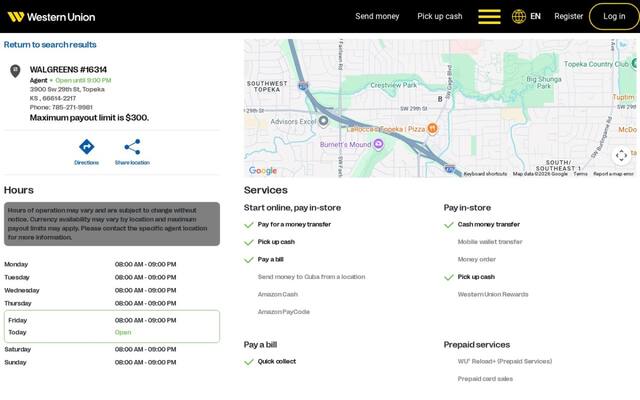Click the Wednesday hours row
640x400 pixels.
(111, 290)
